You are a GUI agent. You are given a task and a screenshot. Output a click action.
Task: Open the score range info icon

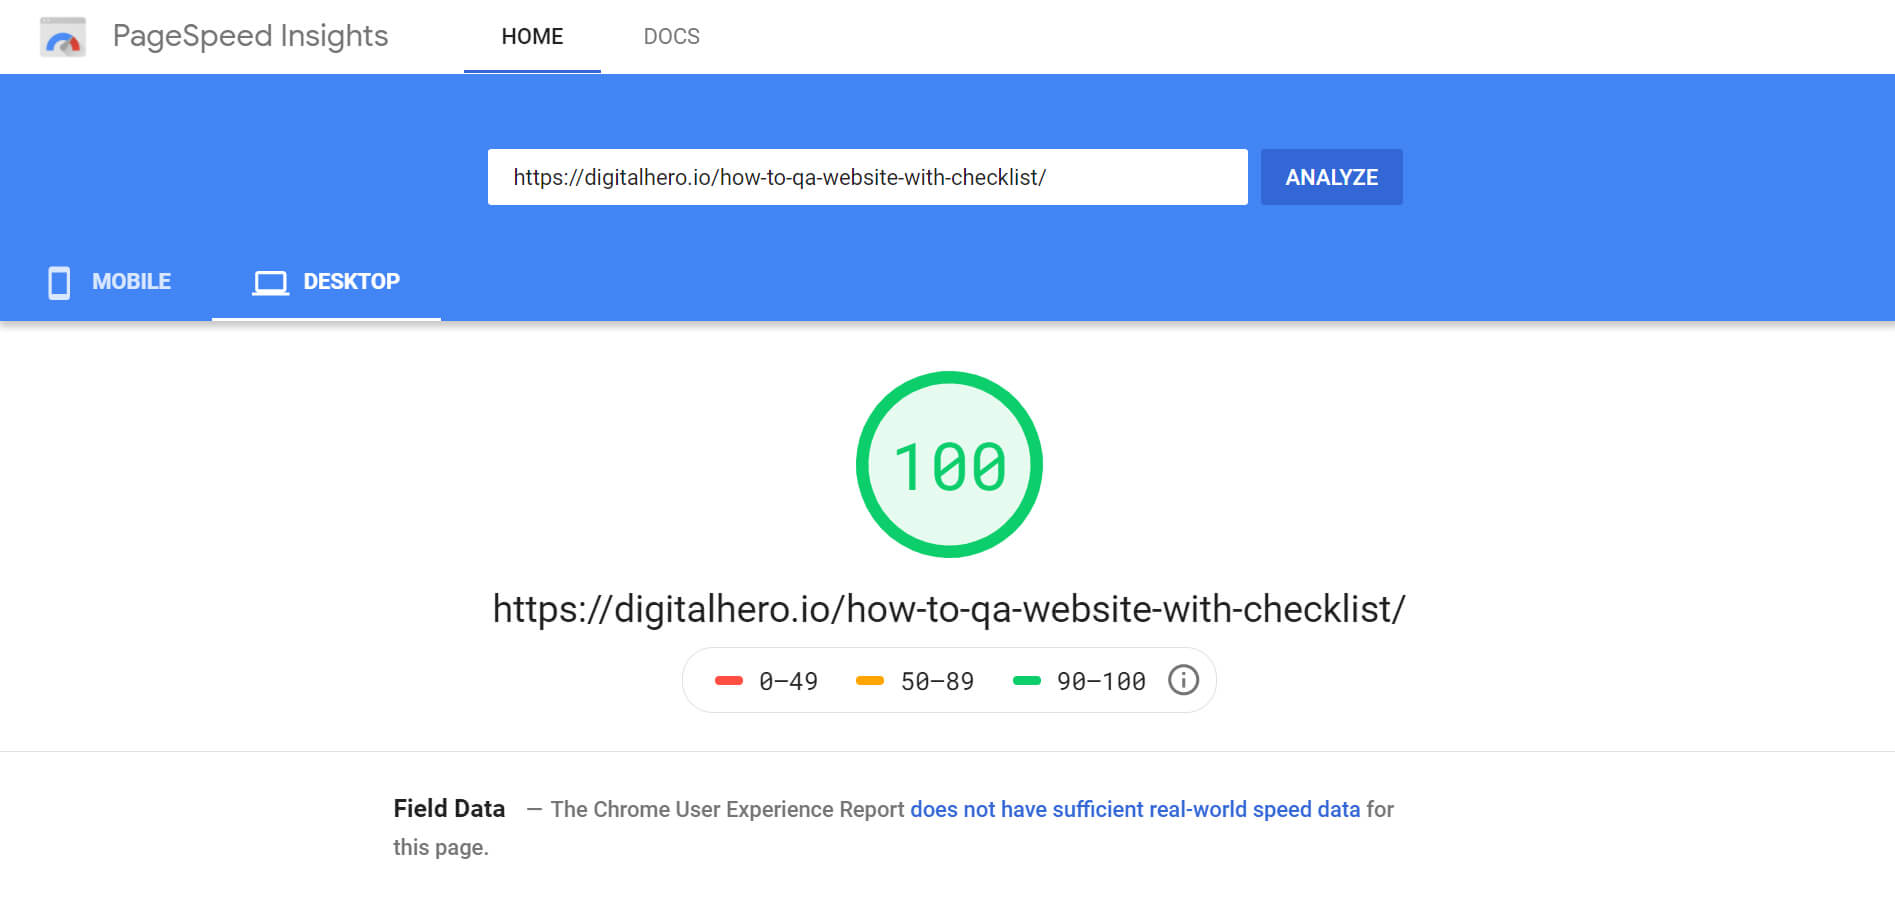click(x=1183, y=680)
